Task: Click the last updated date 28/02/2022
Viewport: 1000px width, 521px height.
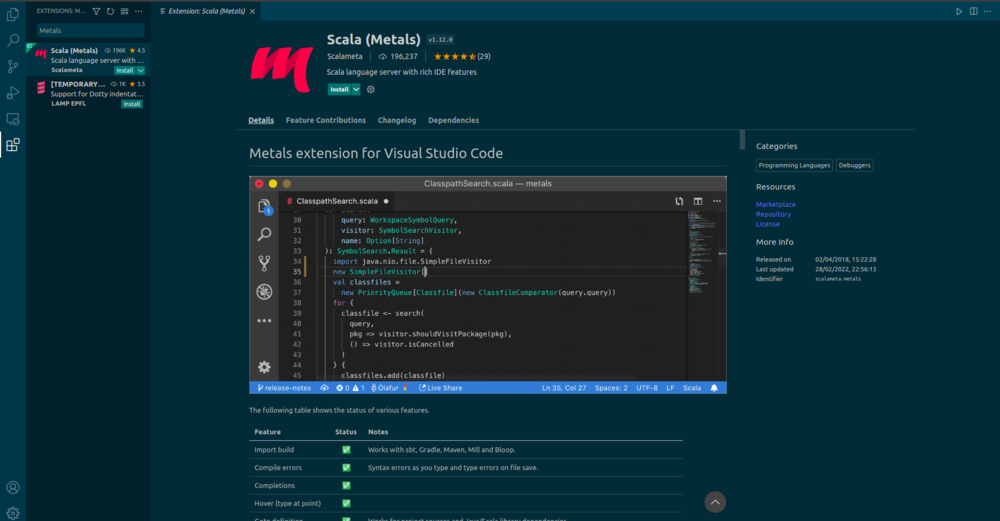Action: (846, 269)
